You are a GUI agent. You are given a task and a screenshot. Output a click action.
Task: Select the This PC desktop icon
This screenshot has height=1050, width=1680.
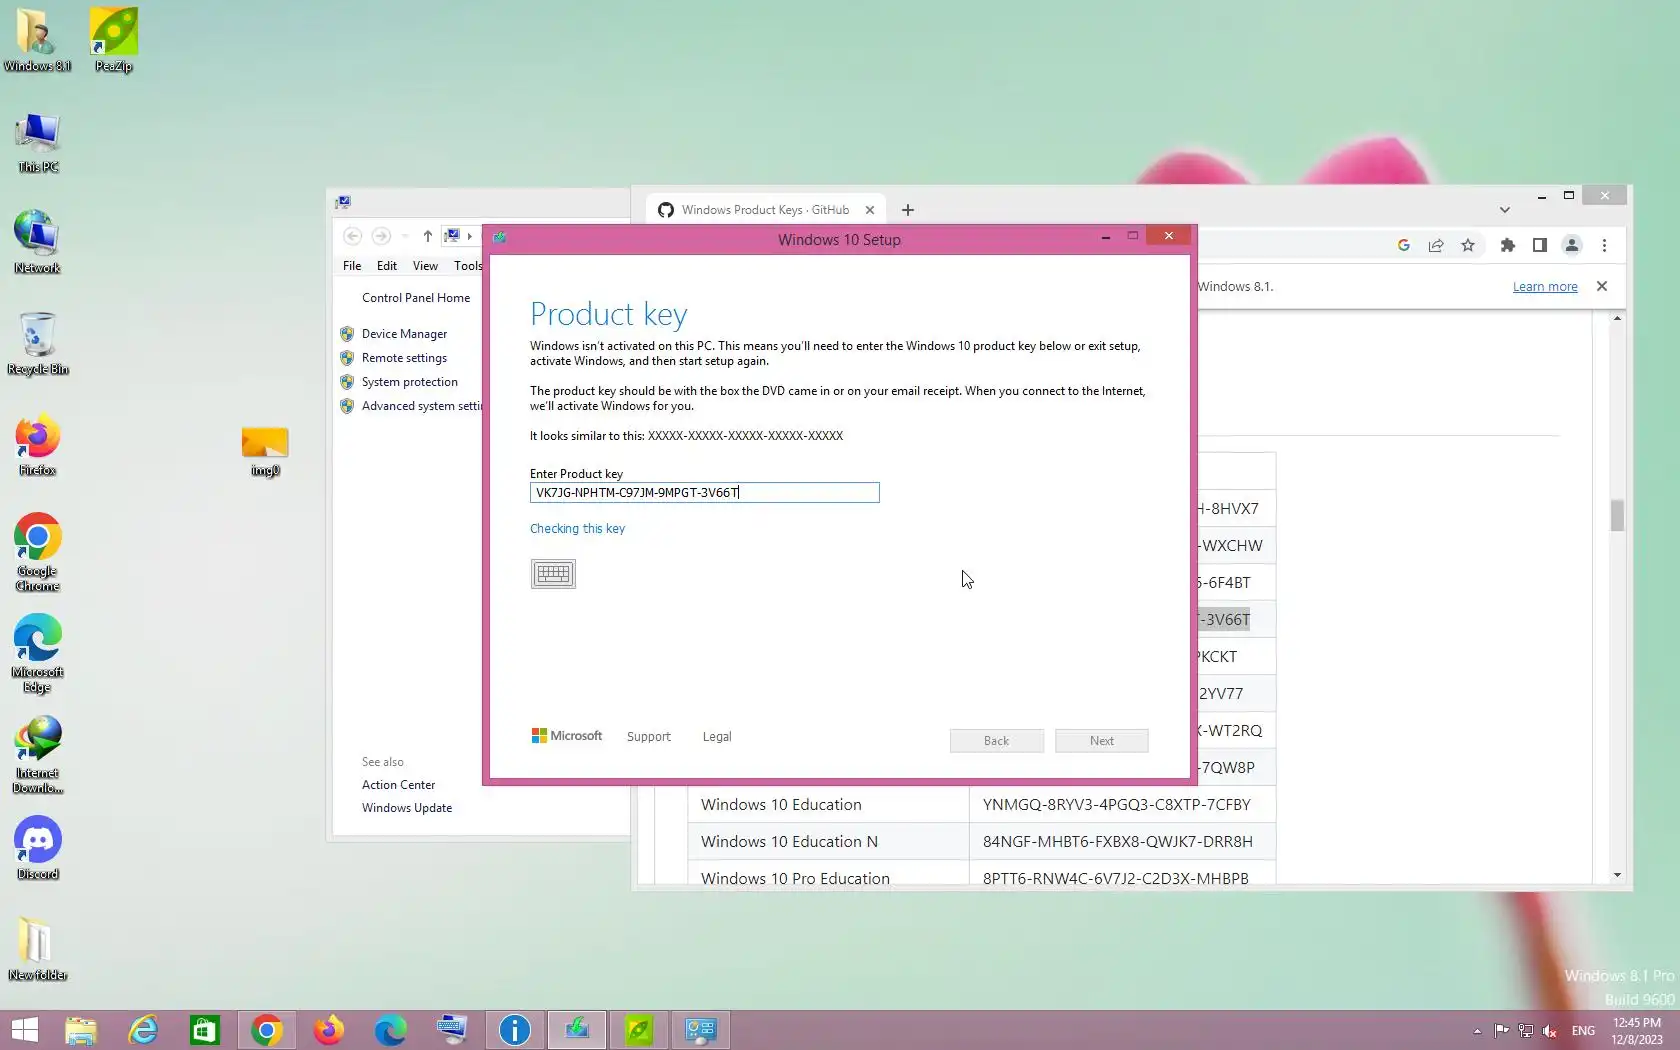tap(38, 142)
